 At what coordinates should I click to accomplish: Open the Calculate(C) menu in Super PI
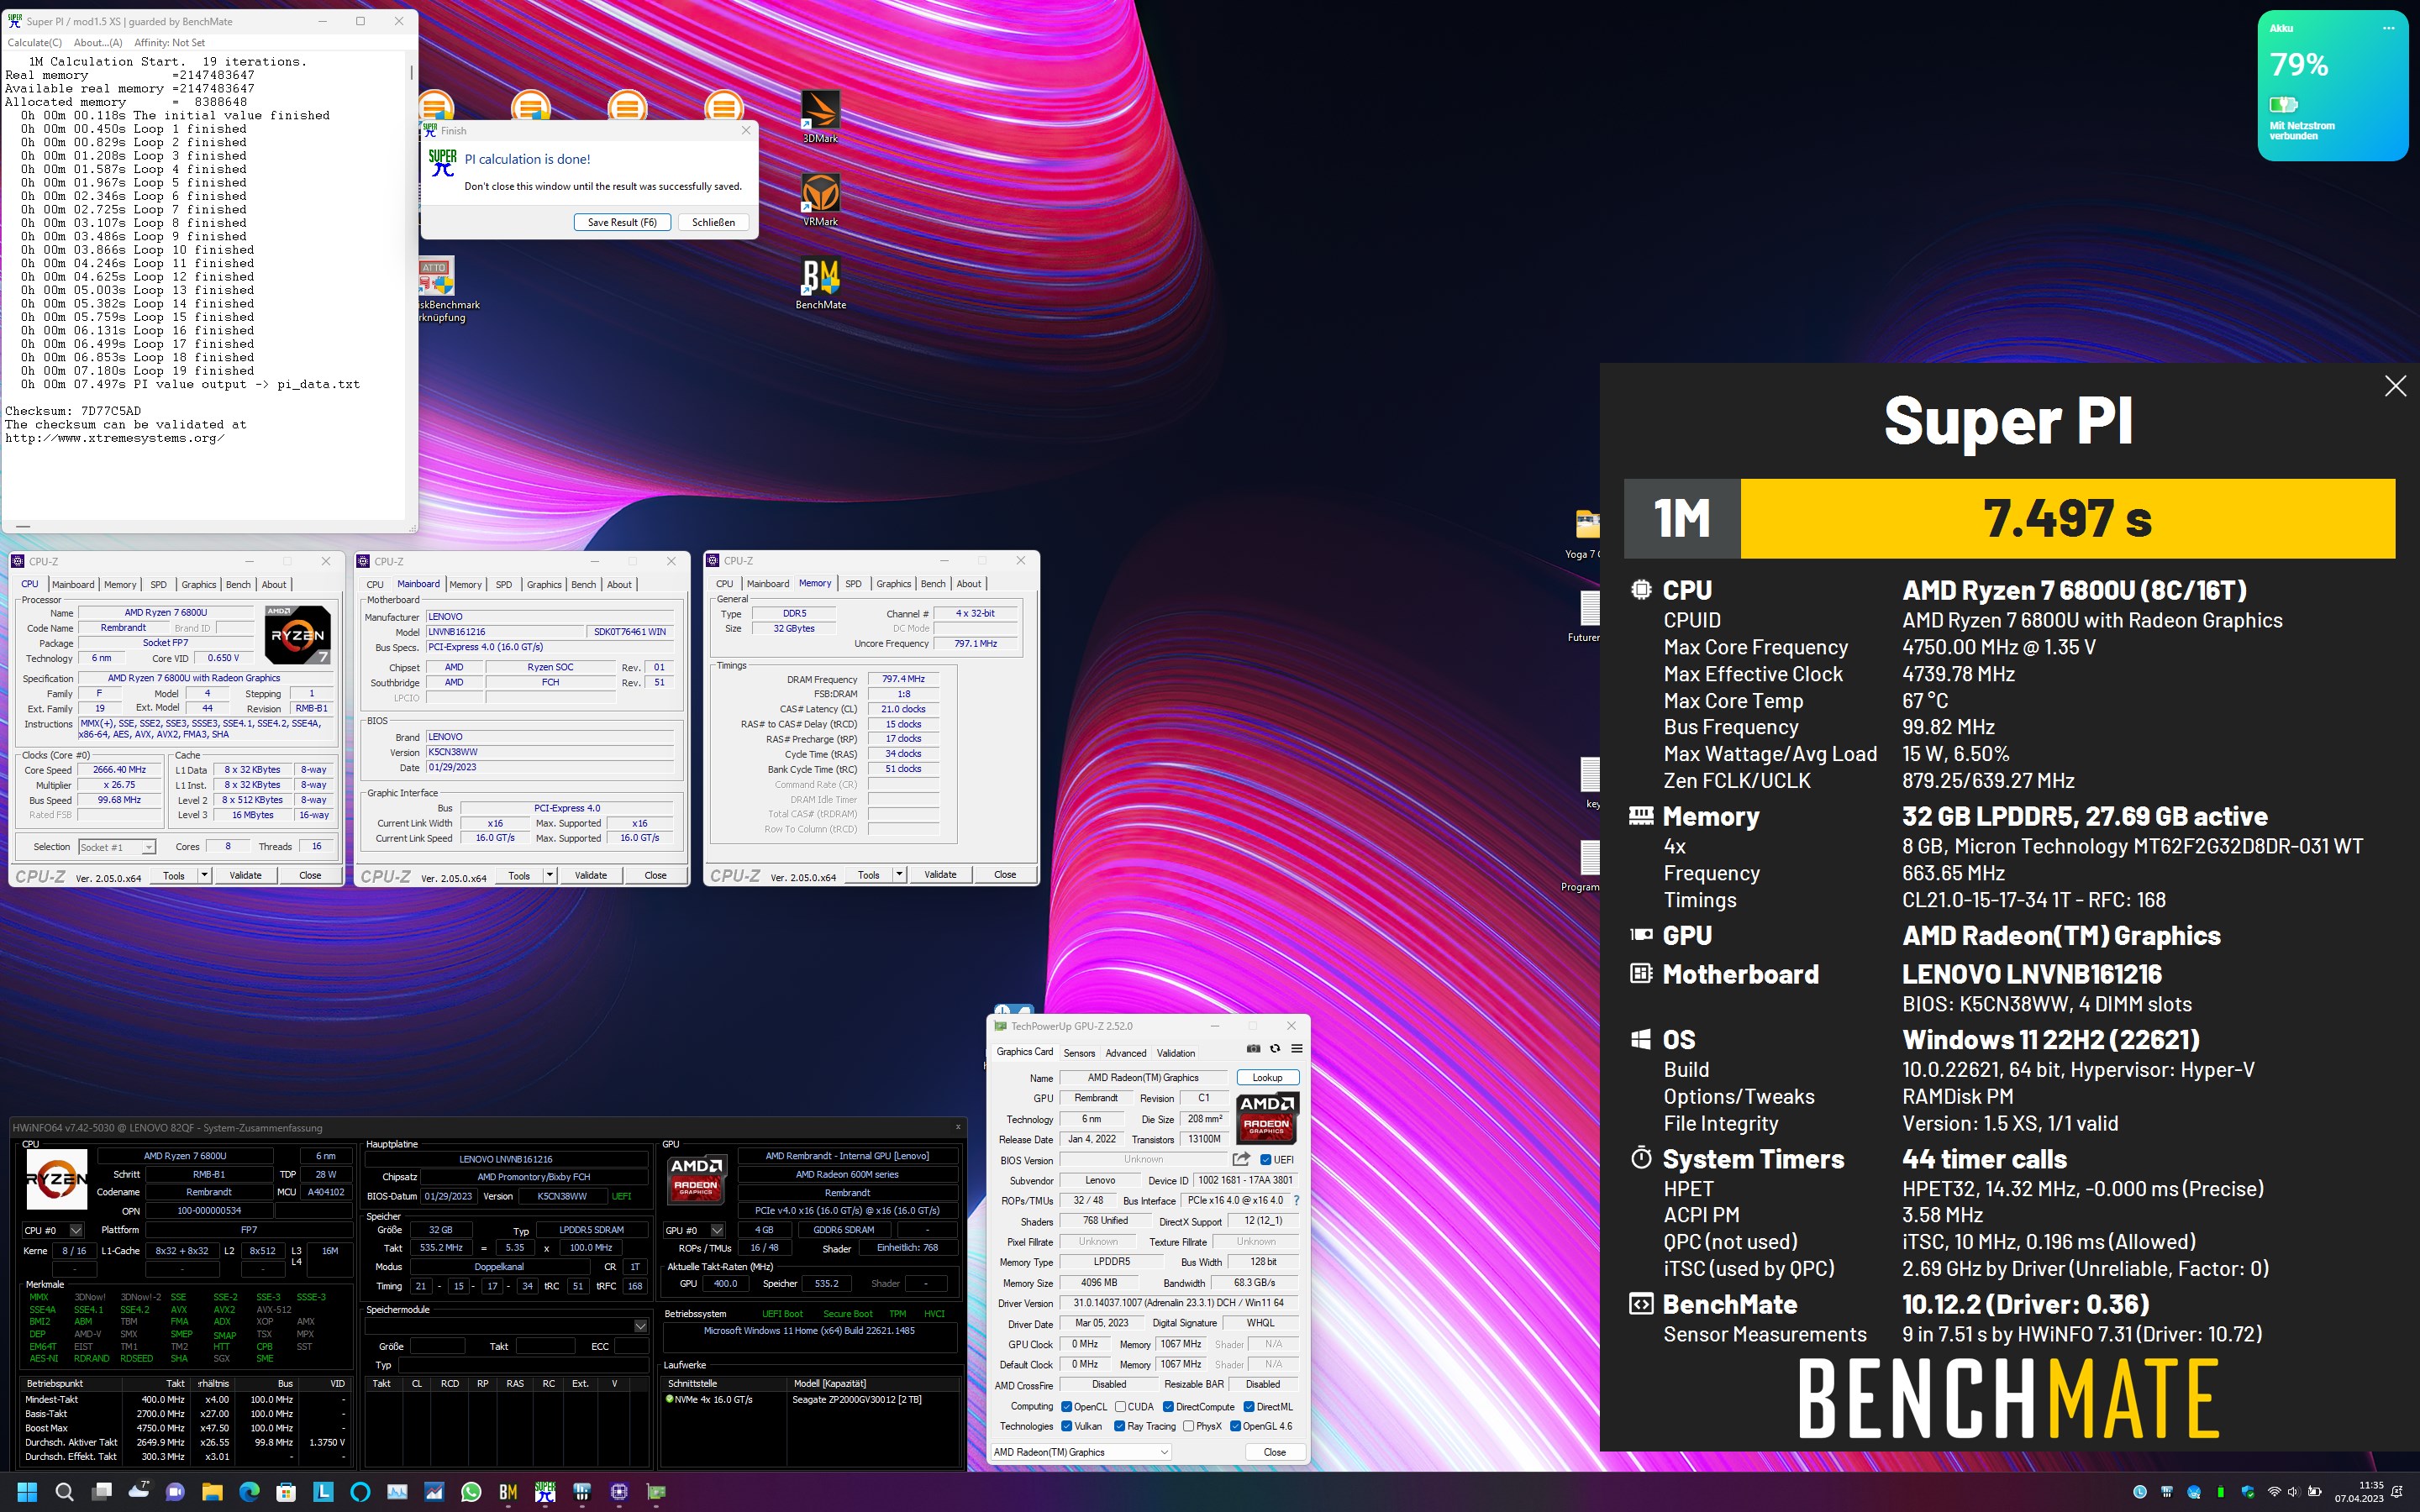35,43
